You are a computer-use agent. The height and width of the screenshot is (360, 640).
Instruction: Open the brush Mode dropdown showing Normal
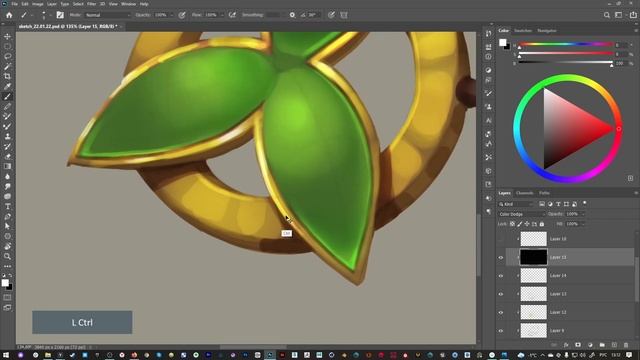(107, 15)
